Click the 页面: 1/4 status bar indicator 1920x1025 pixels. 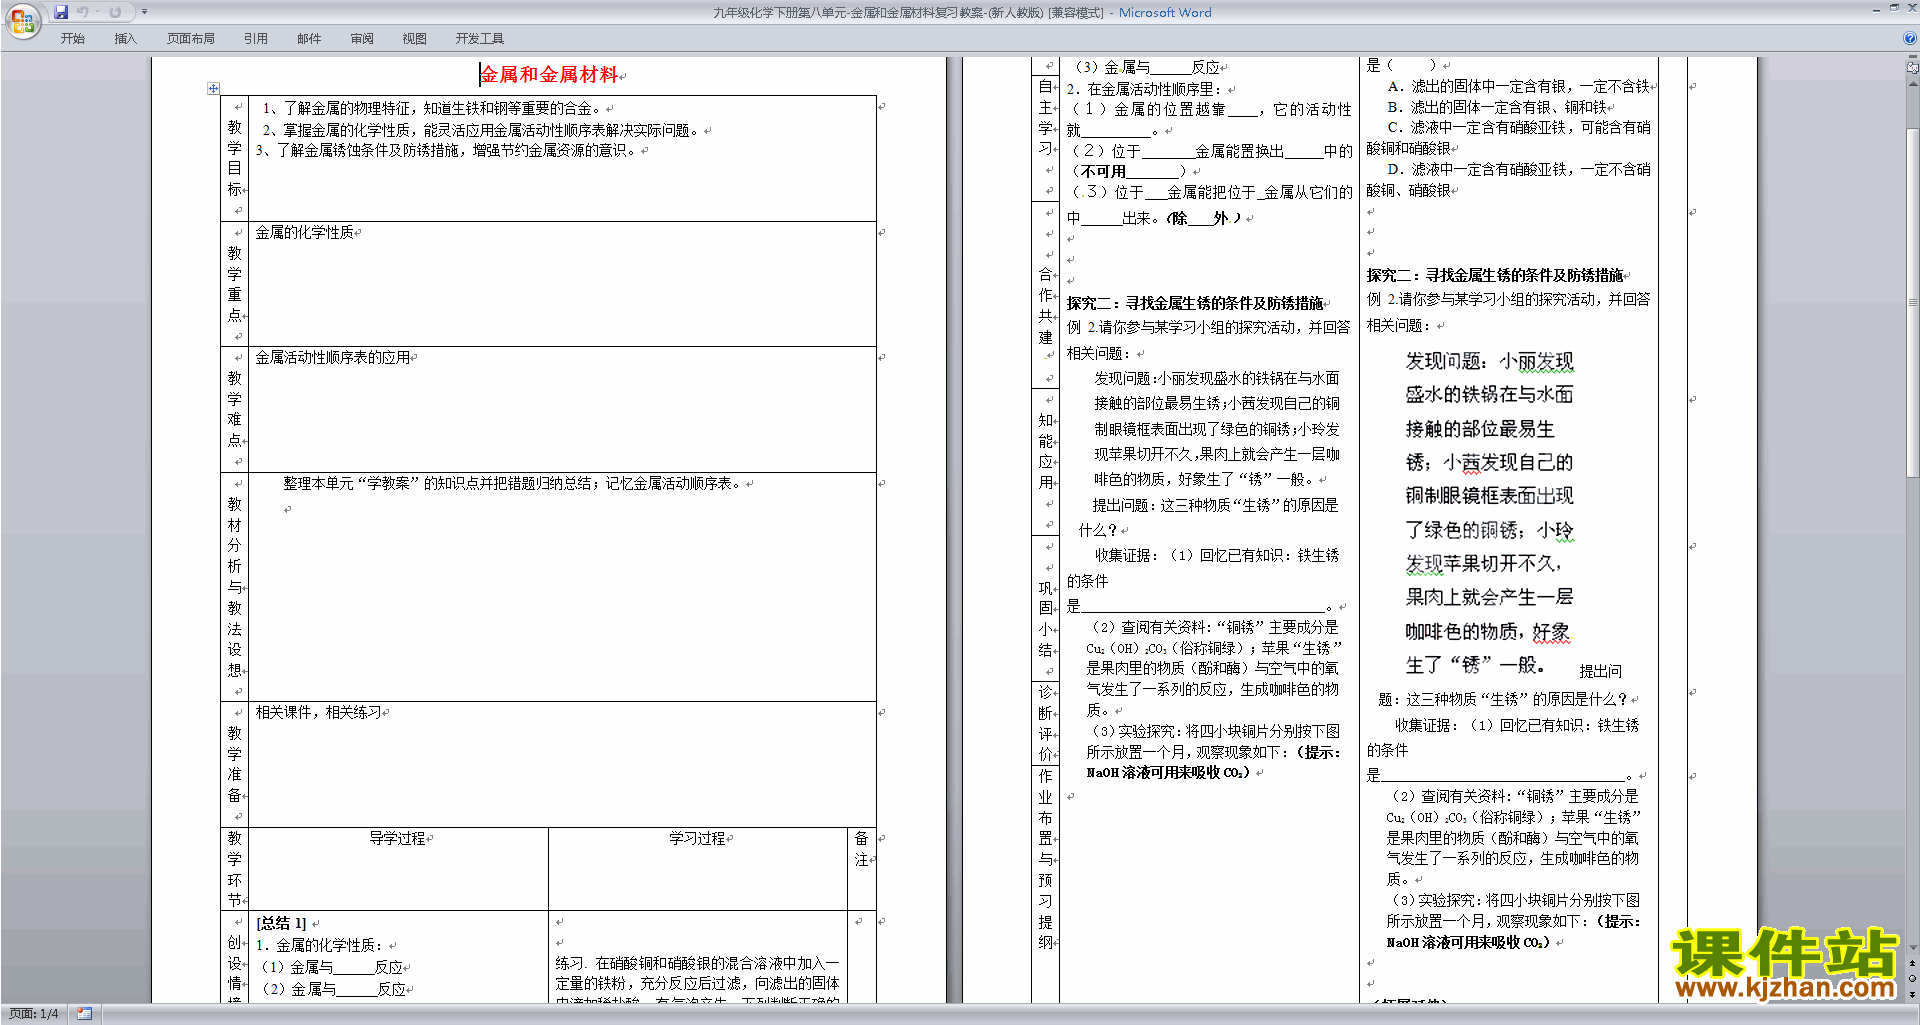[x=34, y=1014]
